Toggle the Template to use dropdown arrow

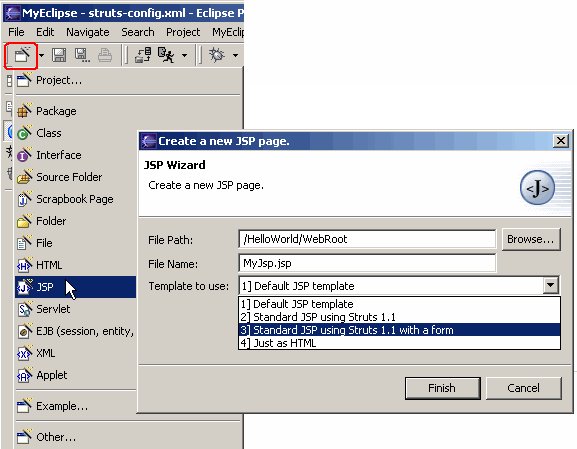(x=551, y=285)
